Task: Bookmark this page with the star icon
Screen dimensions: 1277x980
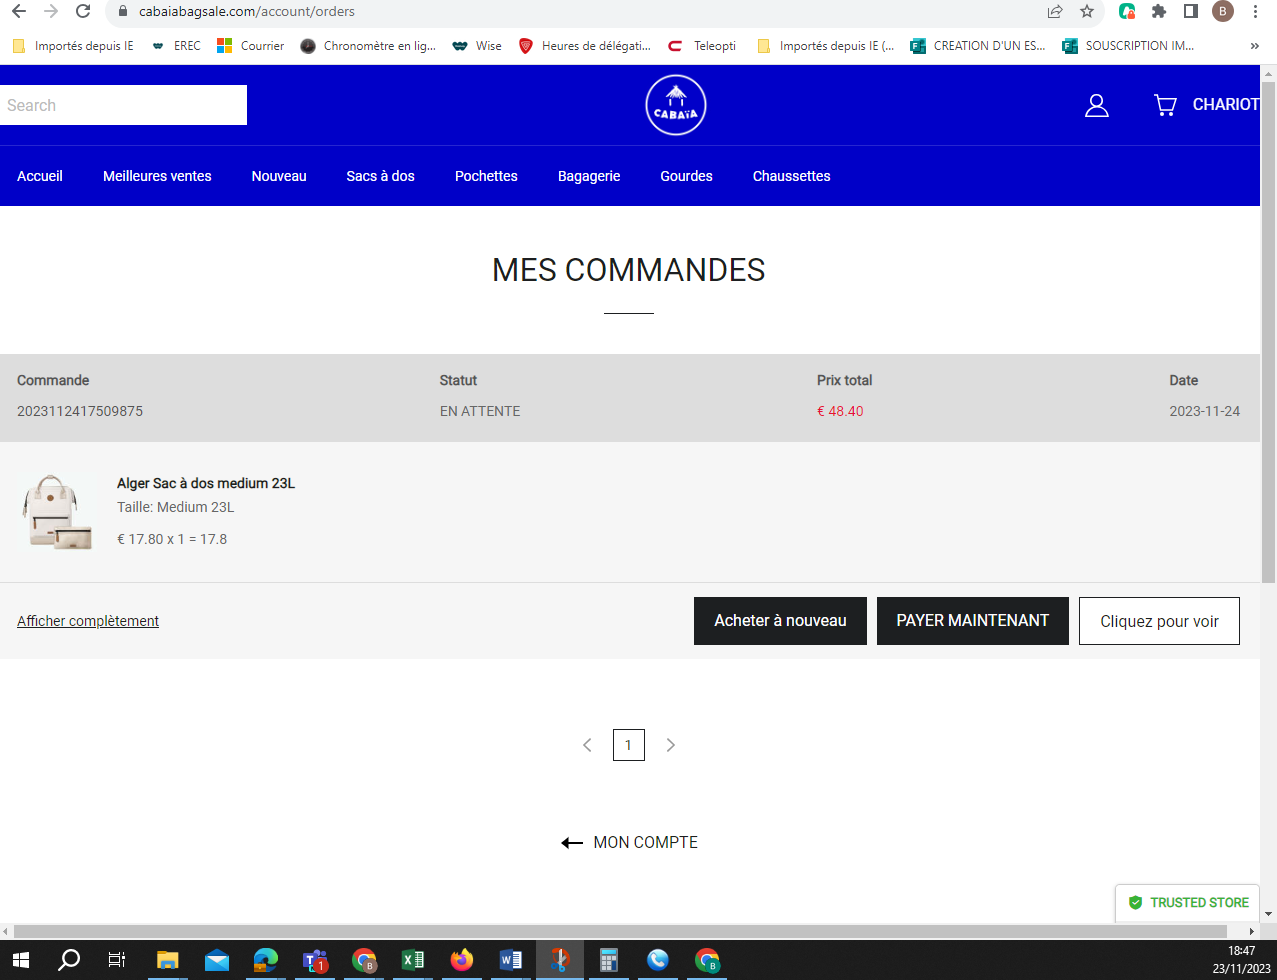Action: (x=1087, y=12)
